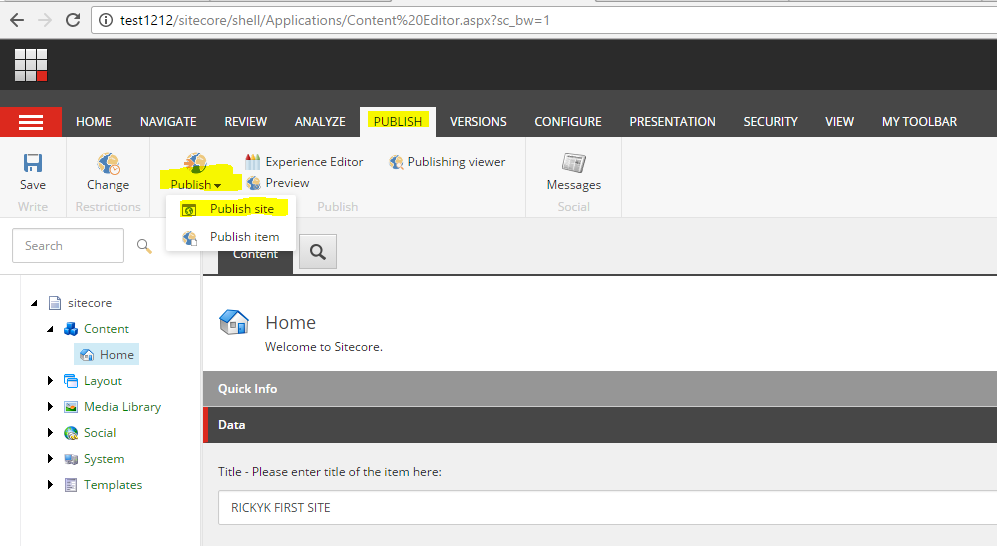Switch to the CONFIGURE ribbon tab
This screenshot has height=546, width=997.
coord(568,121)
